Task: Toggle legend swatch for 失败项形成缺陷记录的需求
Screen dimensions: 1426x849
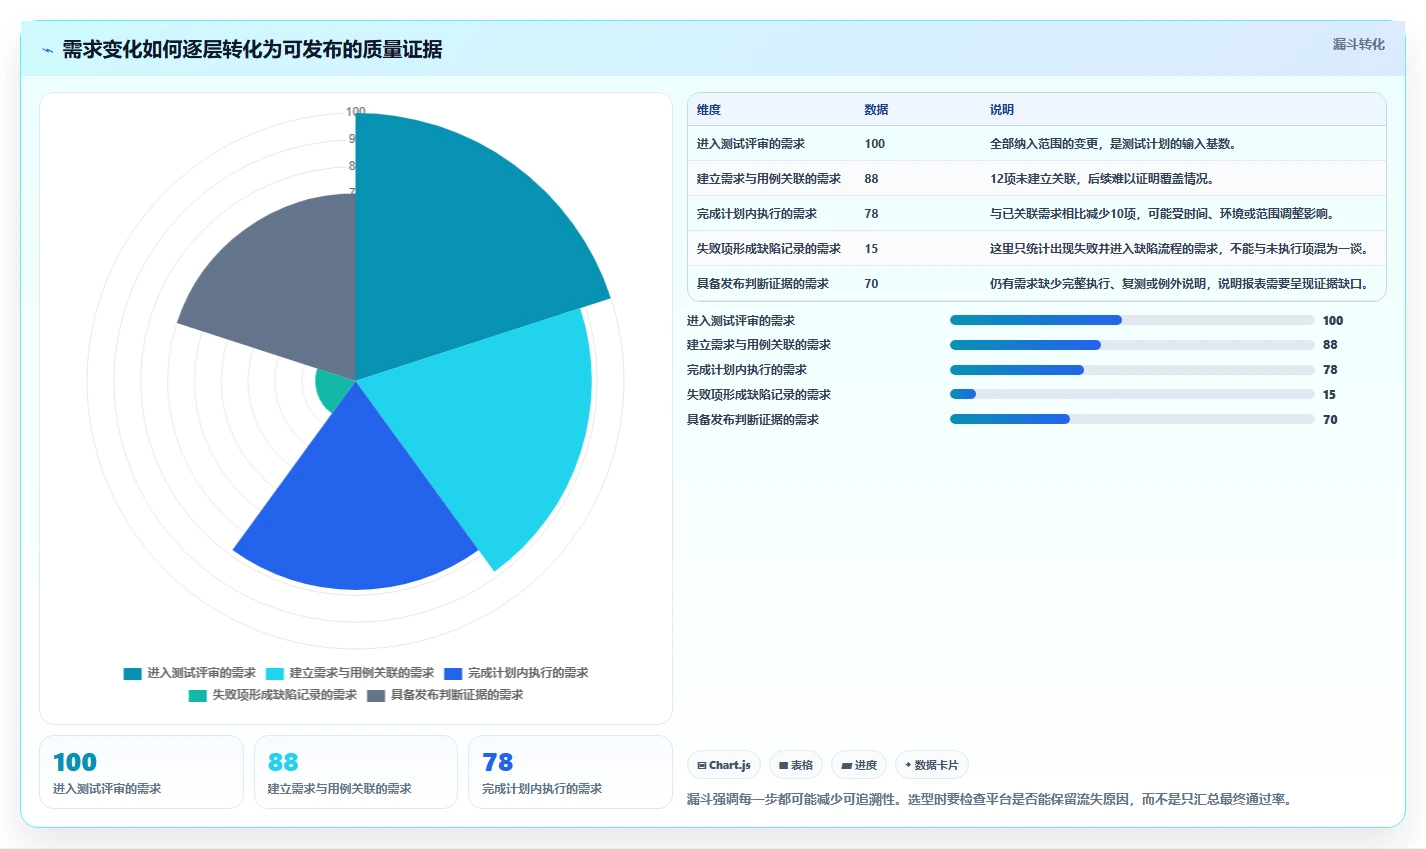Action: 198,695
